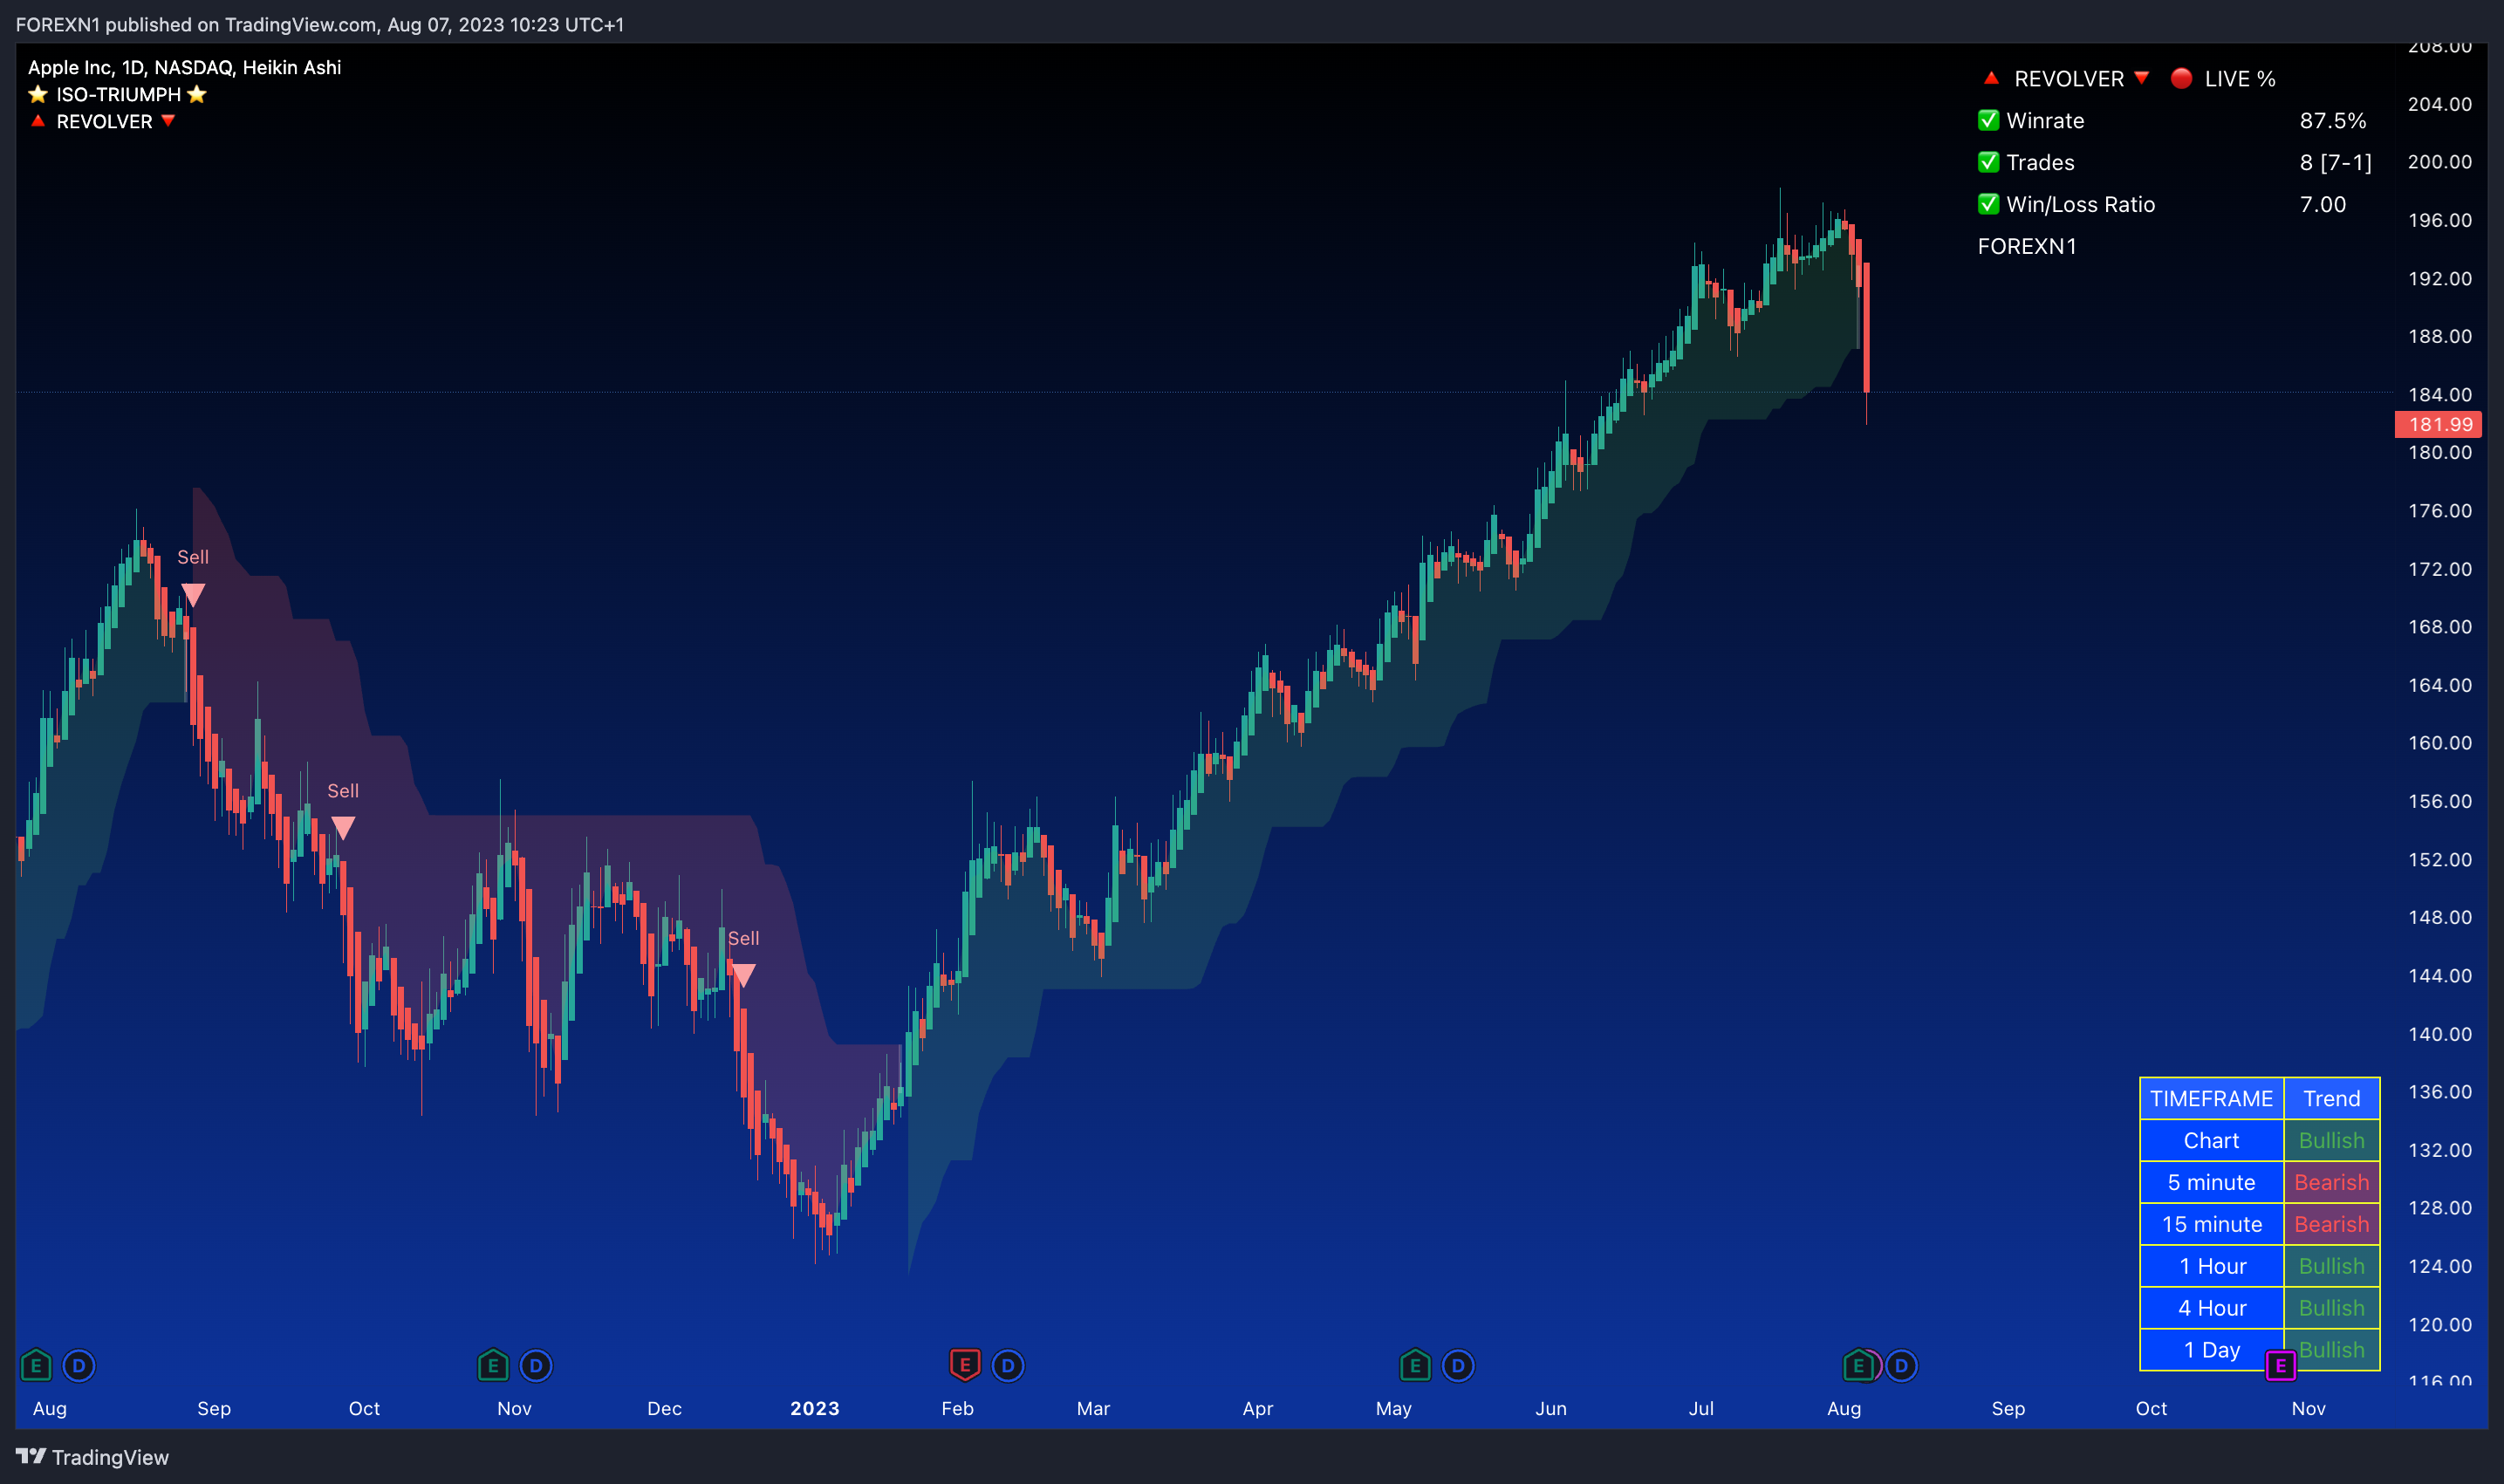The width and height of the screenshot is (2504, 1484).
Task: Select the Sell signal arrow near 144 price
Action: [743, 975]
